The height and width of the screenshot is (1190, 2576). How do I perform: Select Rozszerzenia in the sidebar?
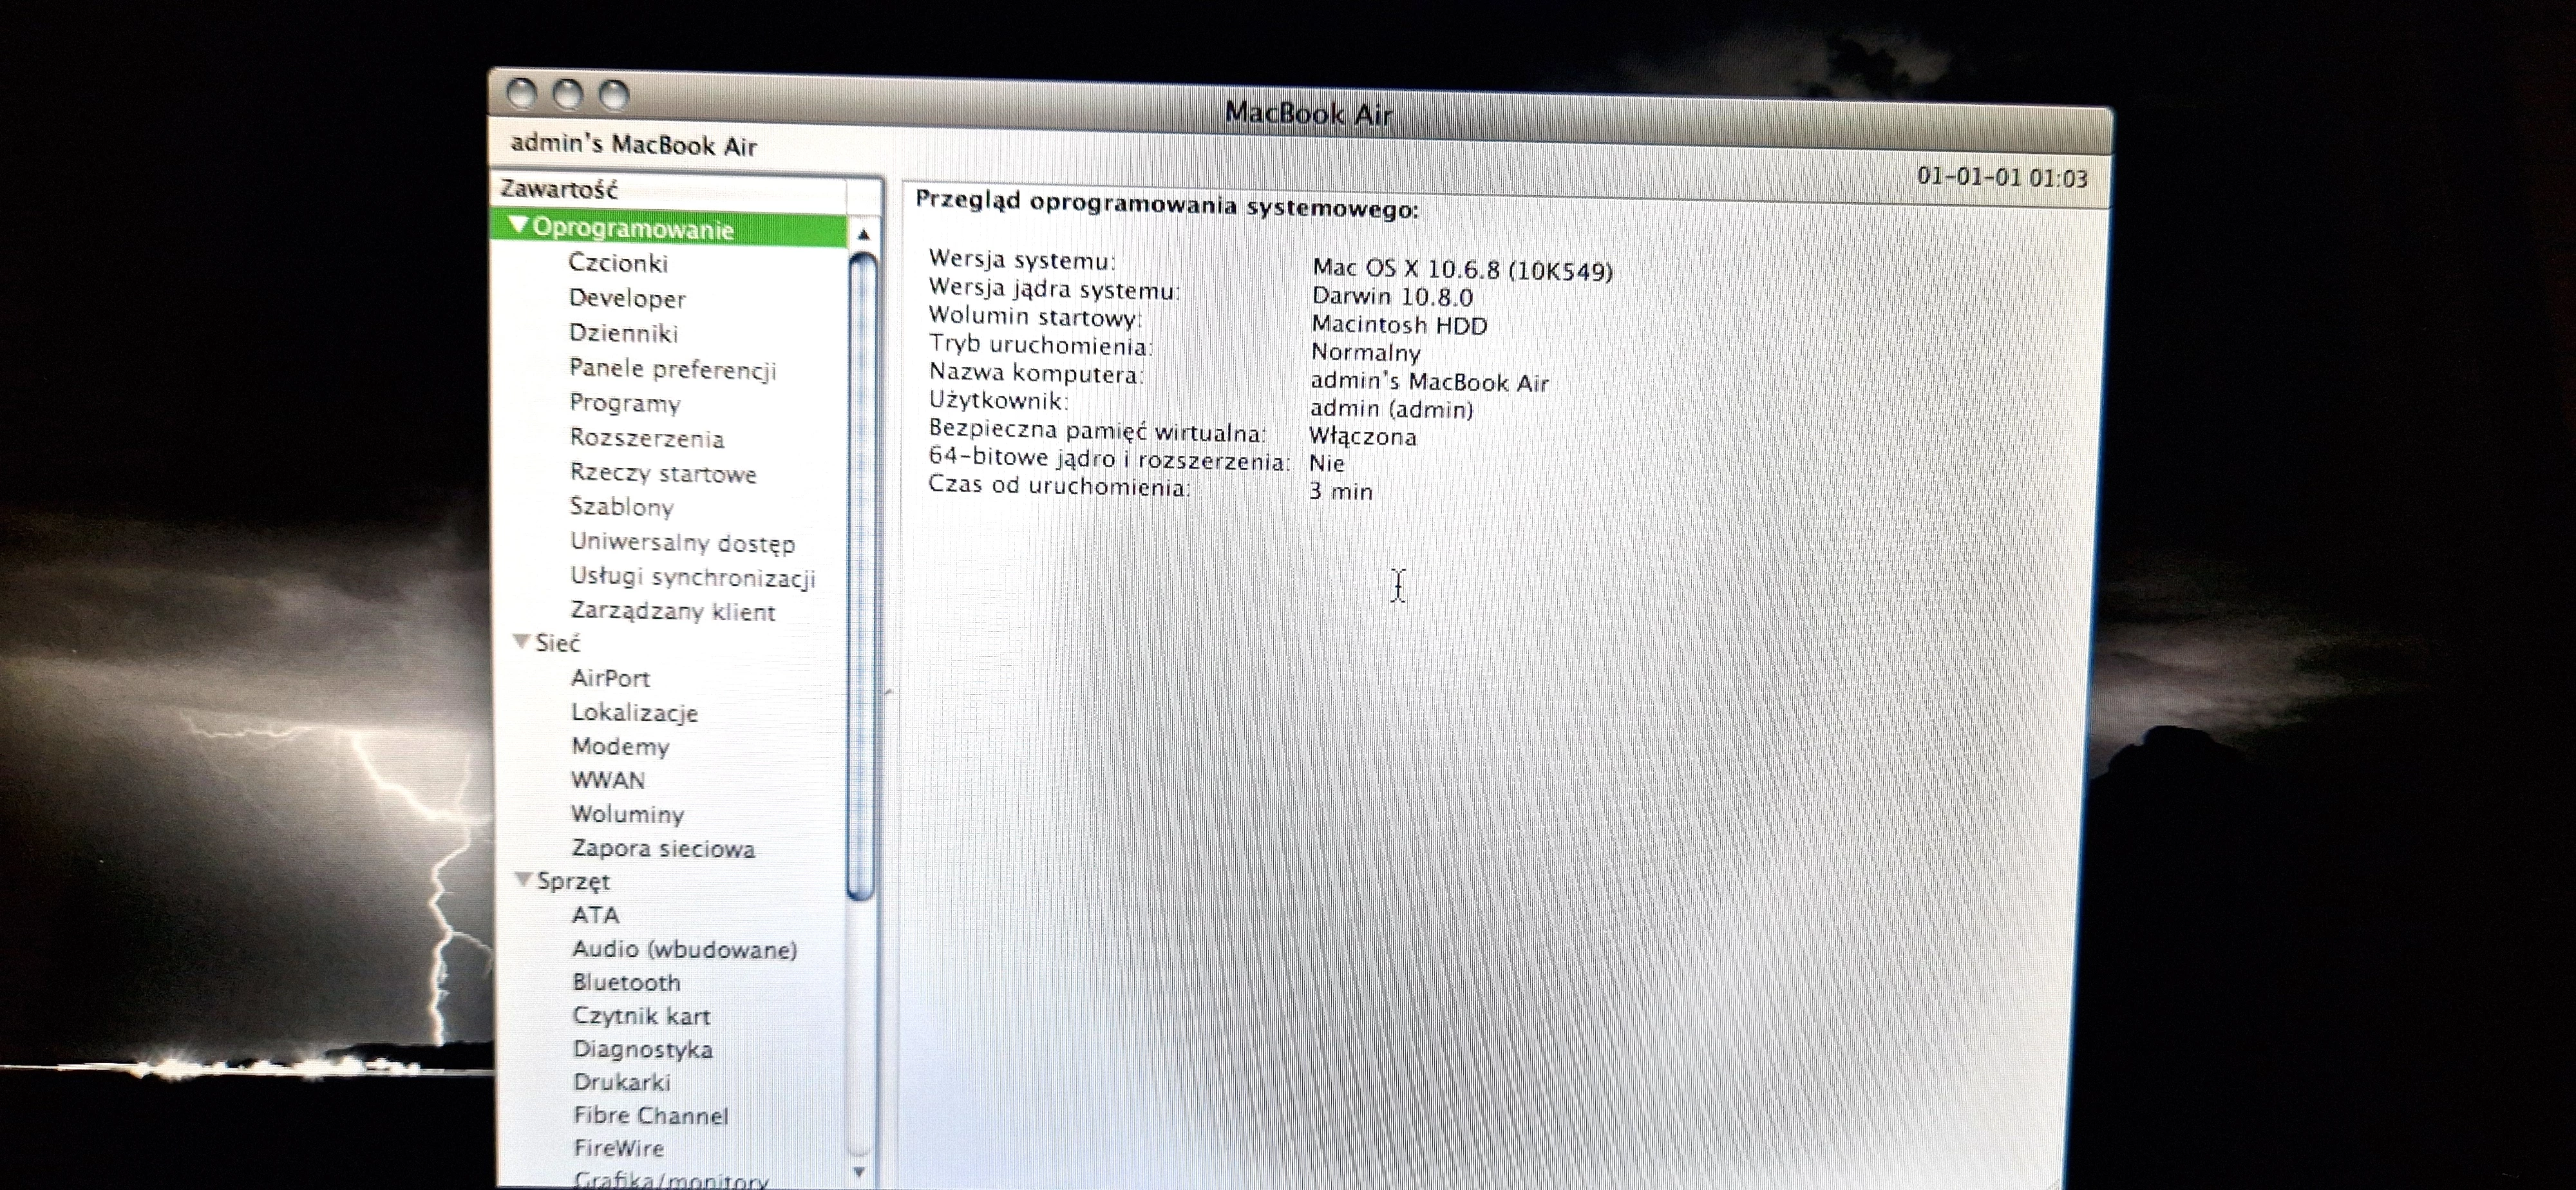tap(647, 438)
